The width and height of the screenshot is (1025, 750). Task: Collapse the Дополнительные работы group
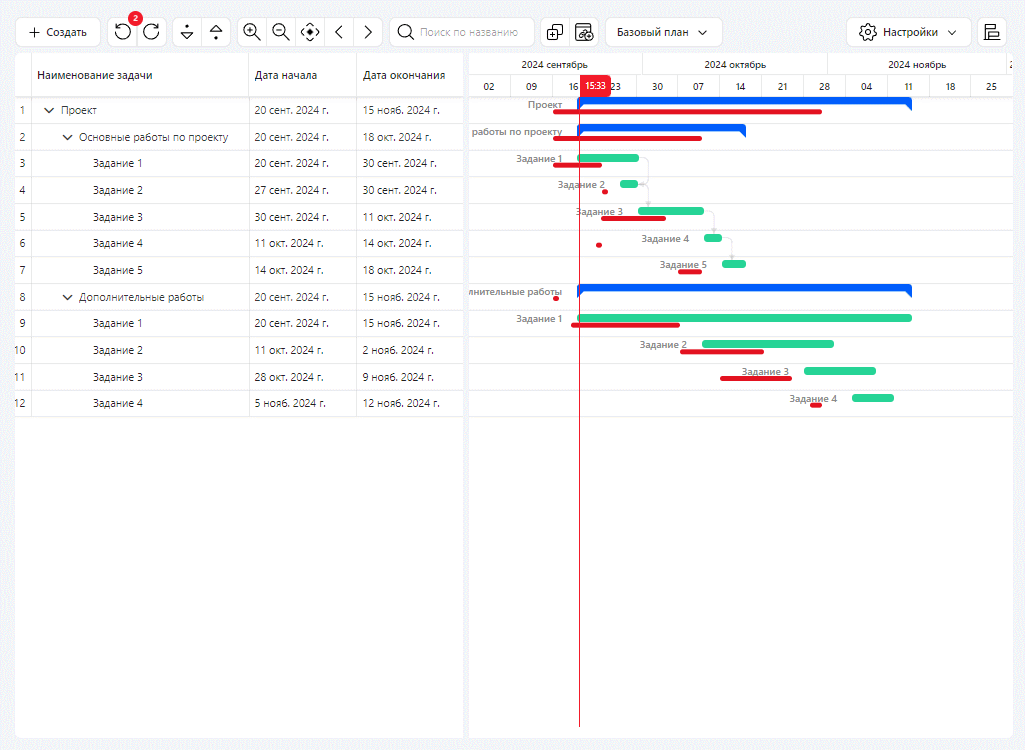67,298
